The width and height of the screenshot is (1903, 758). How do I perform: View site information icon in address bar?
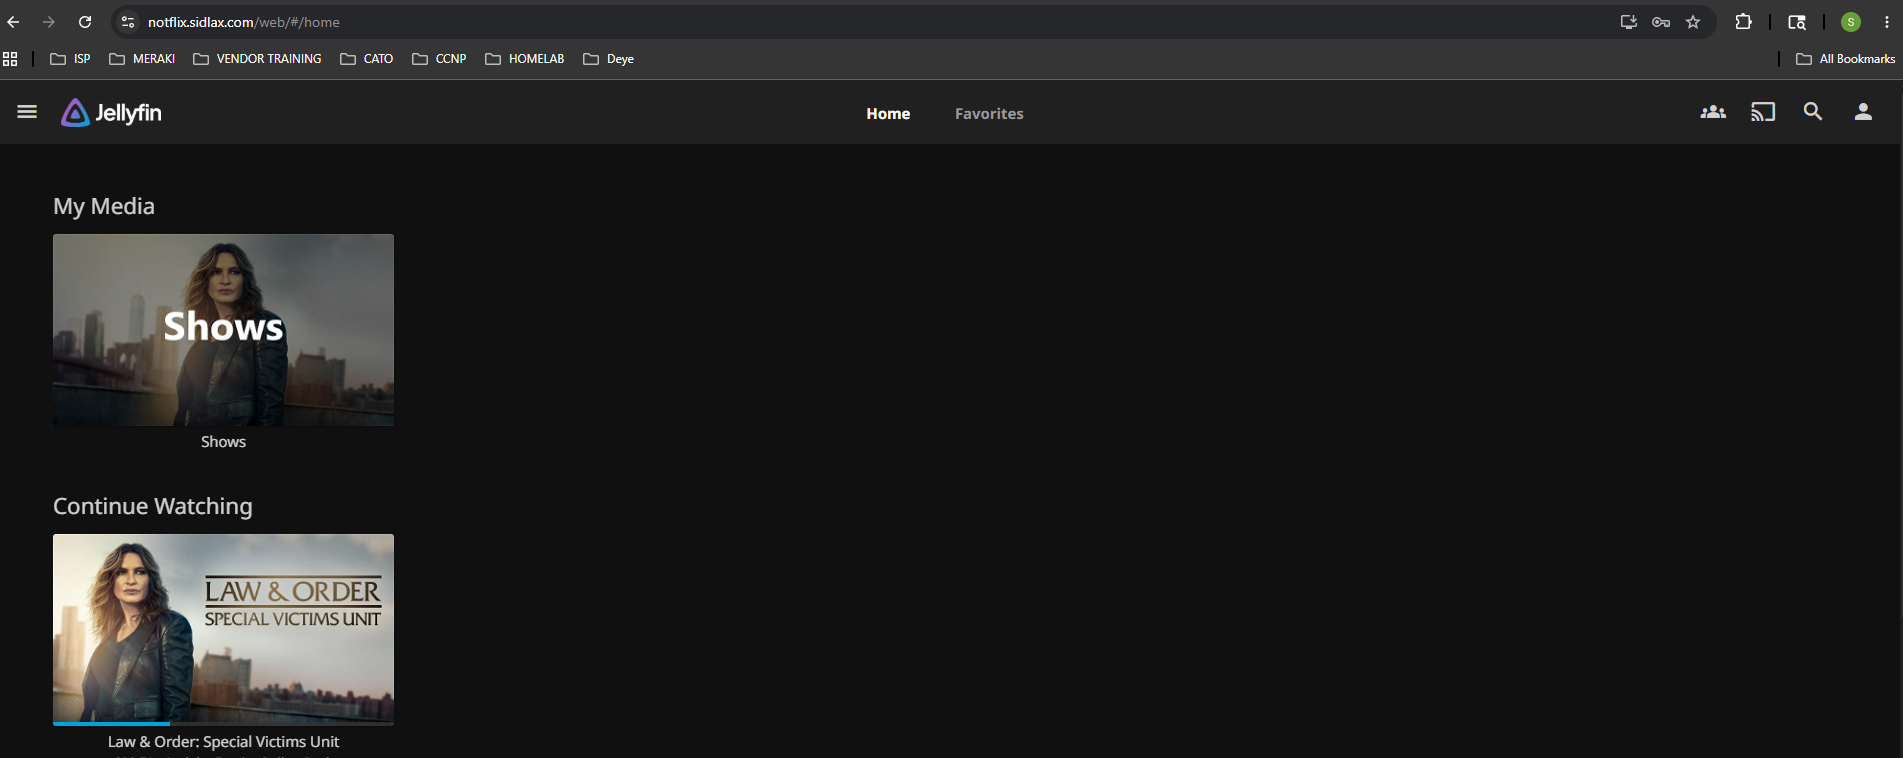[127, 22]
